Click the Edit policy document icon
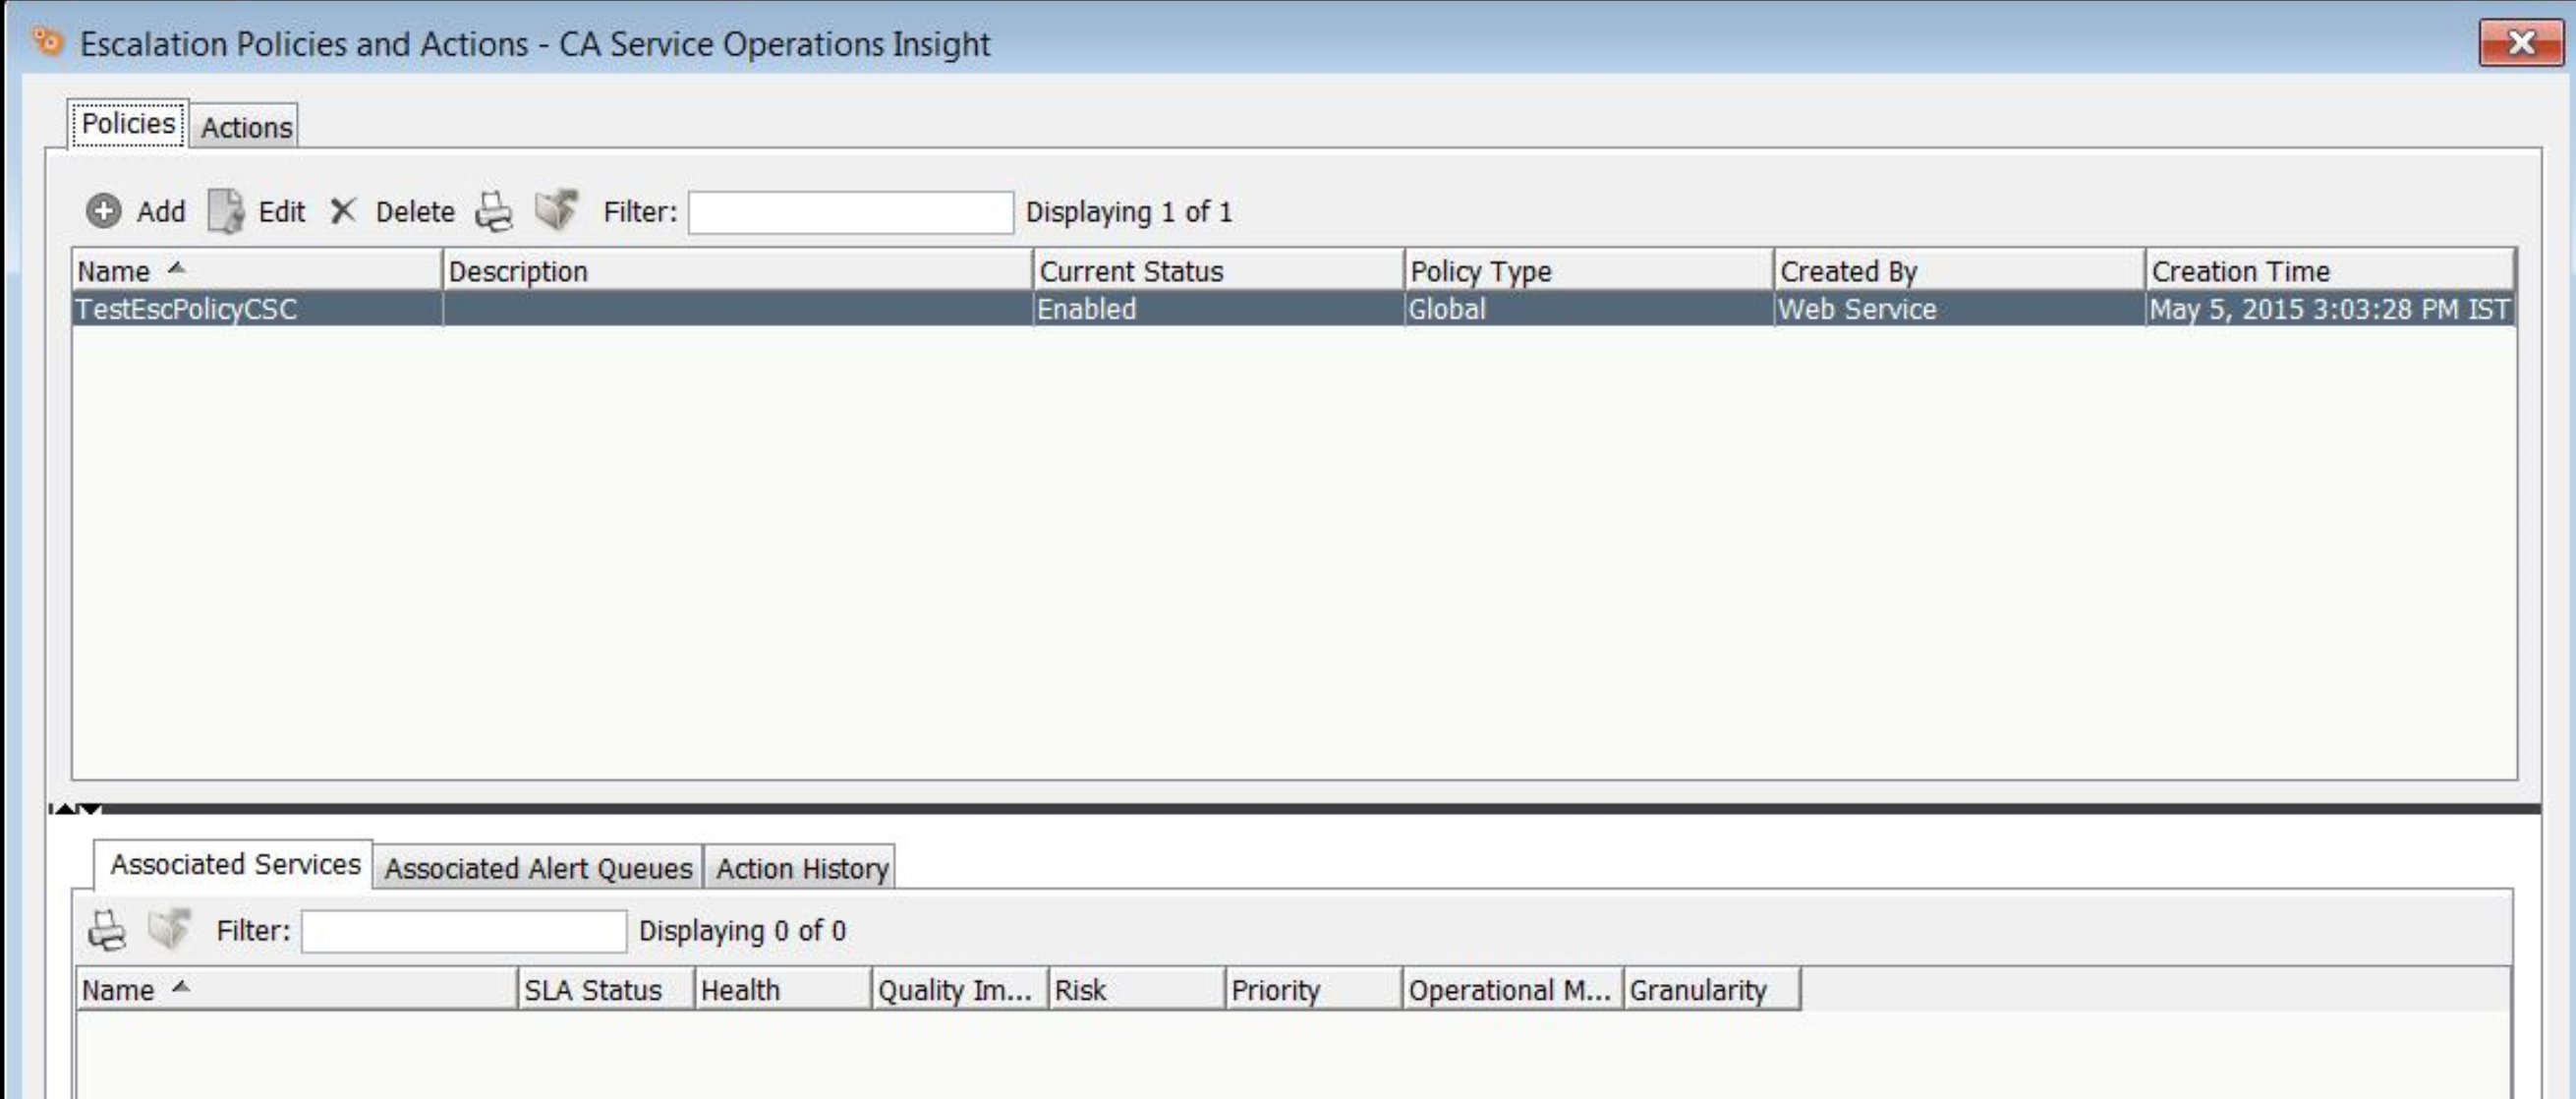 (226, 211)
